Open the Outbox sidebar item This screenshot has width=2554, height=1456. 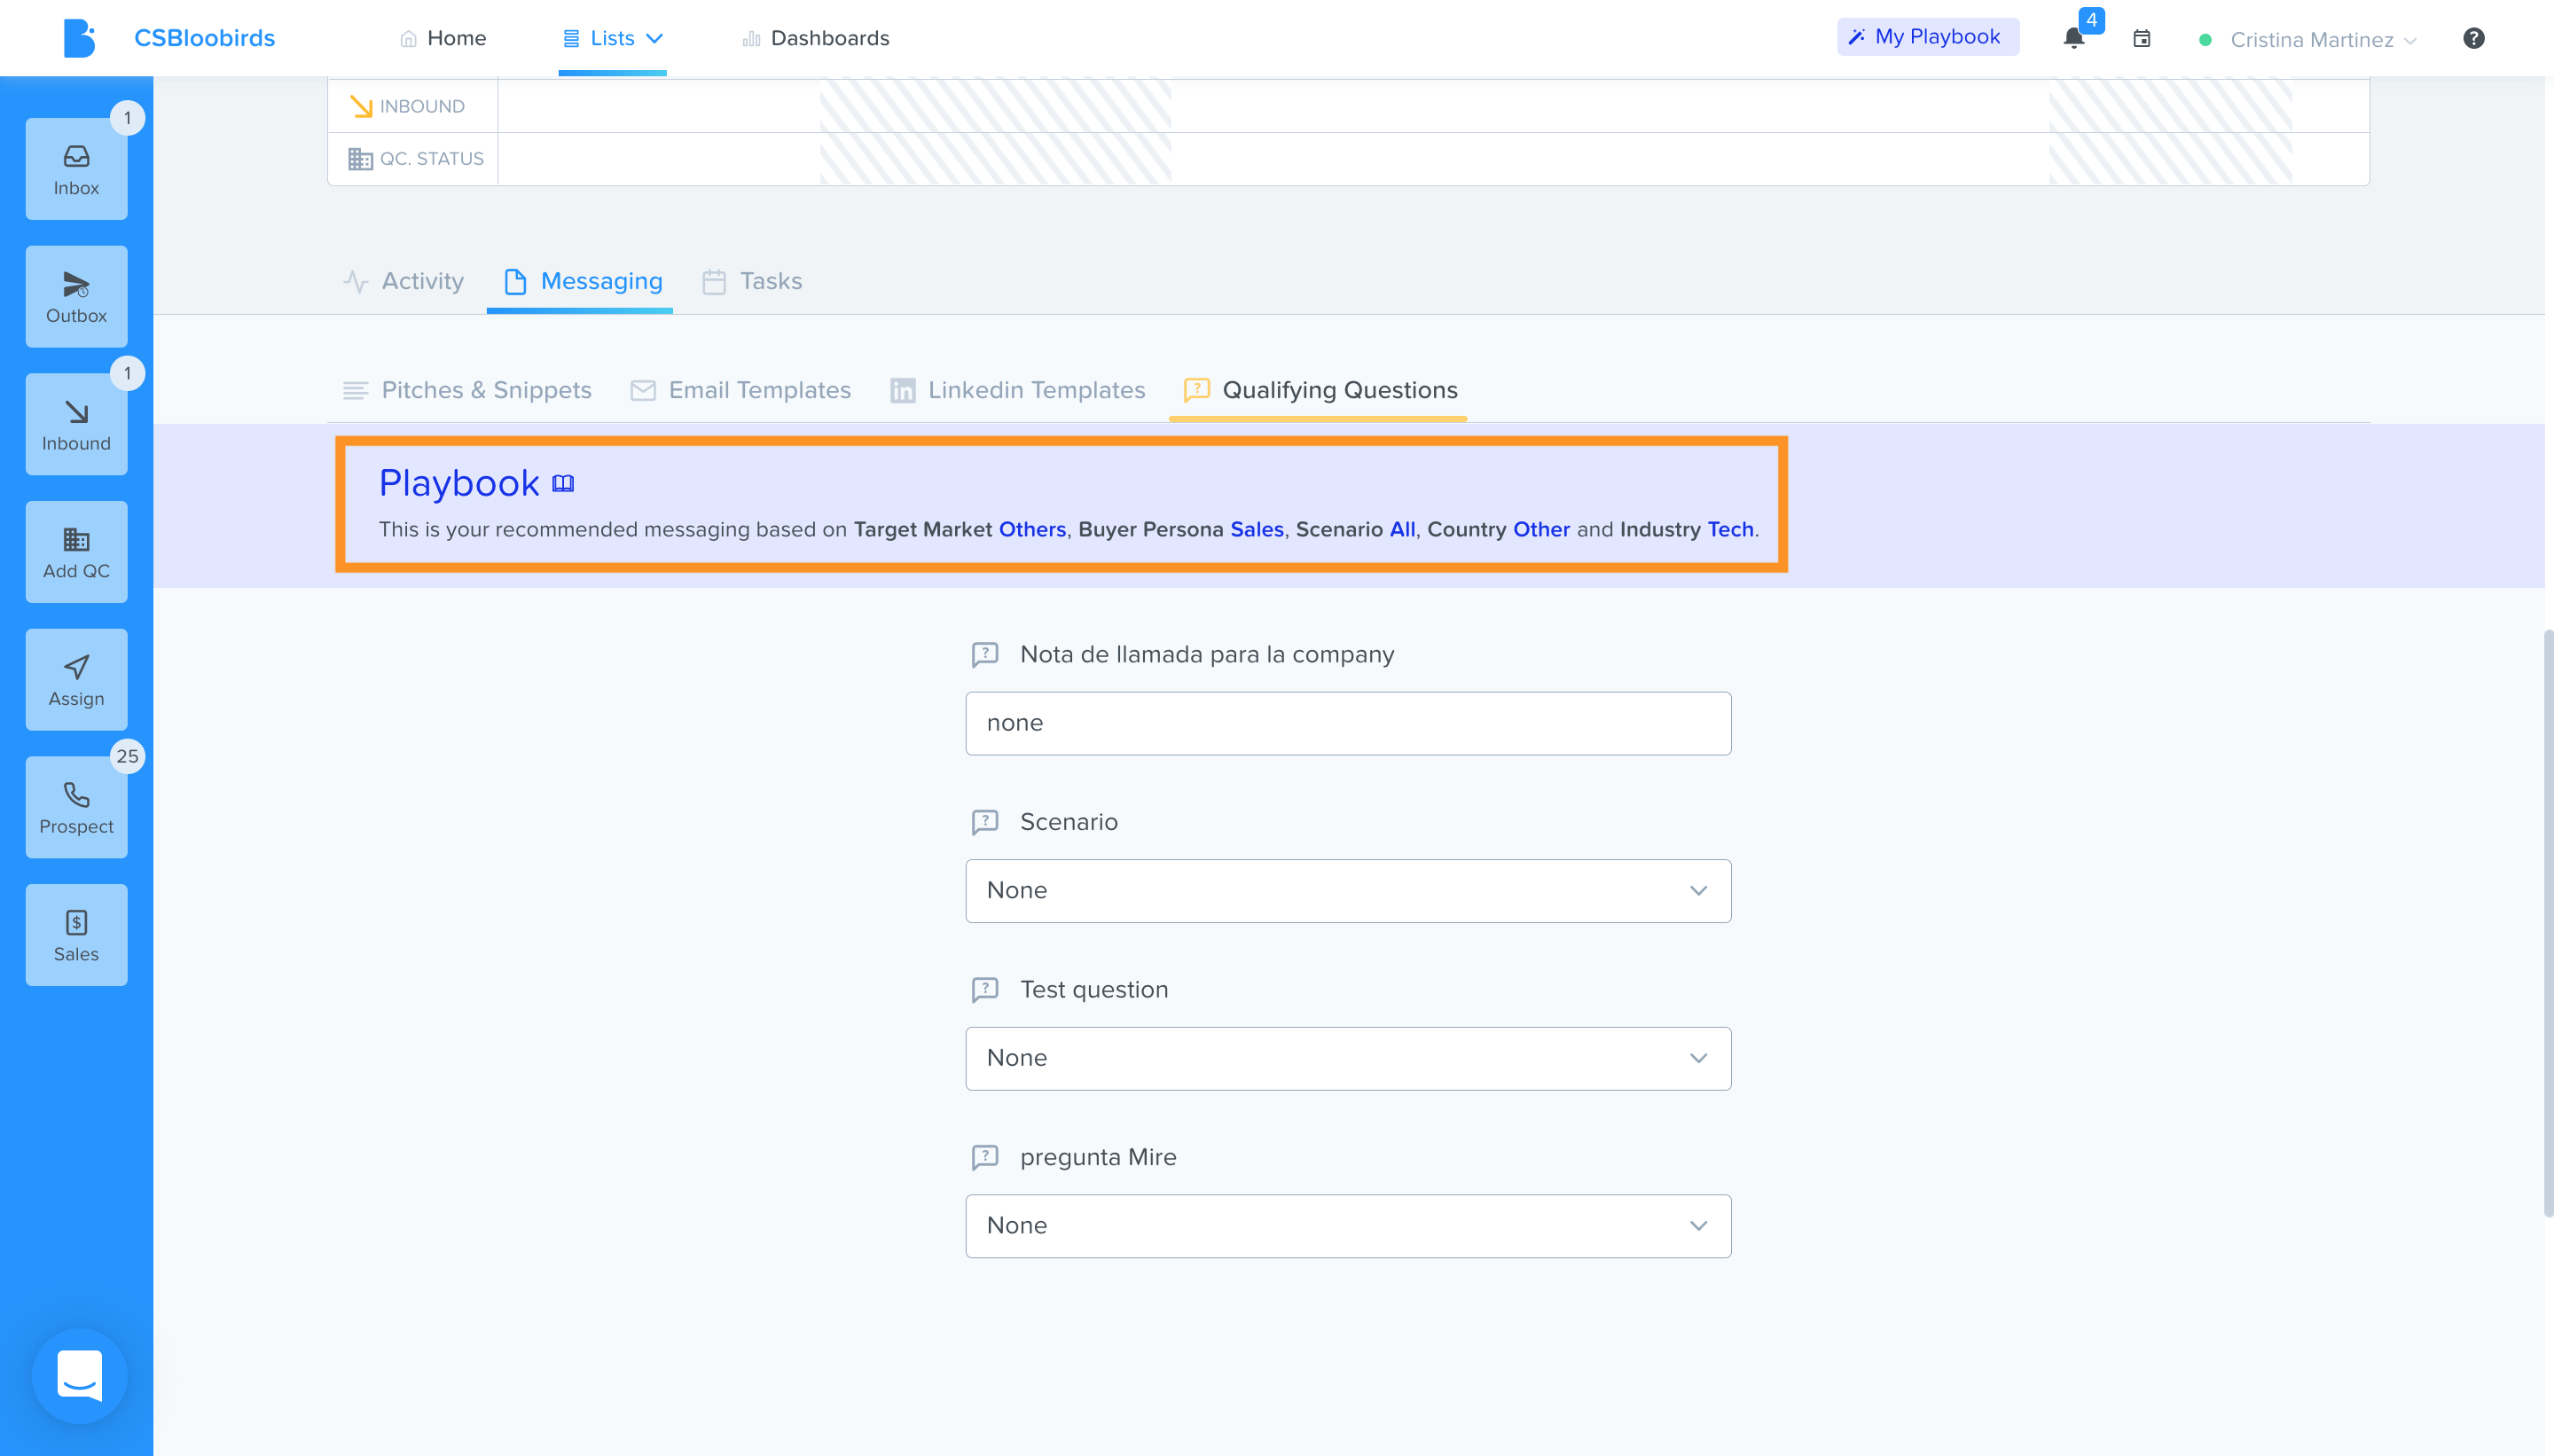tap(76, 297)
